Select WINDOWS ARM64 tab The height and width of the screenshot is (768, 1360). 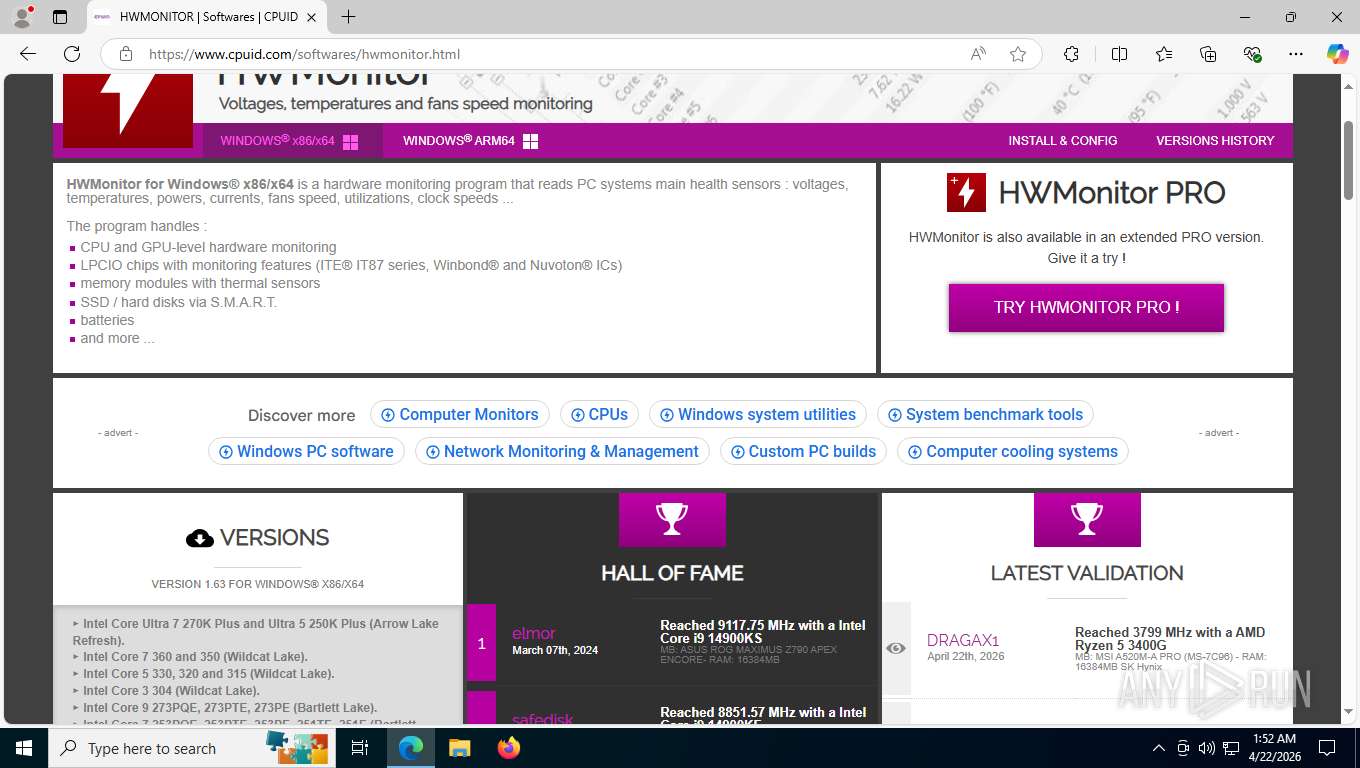pos(470,141)
